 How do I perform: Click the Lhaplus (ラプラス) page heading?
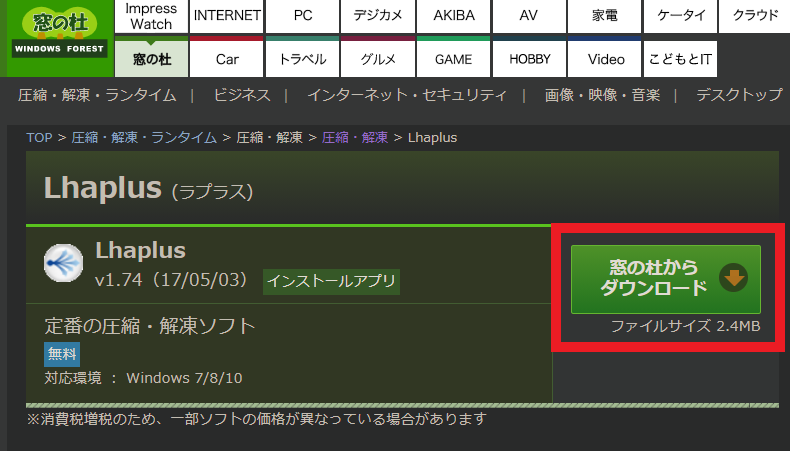149,188
